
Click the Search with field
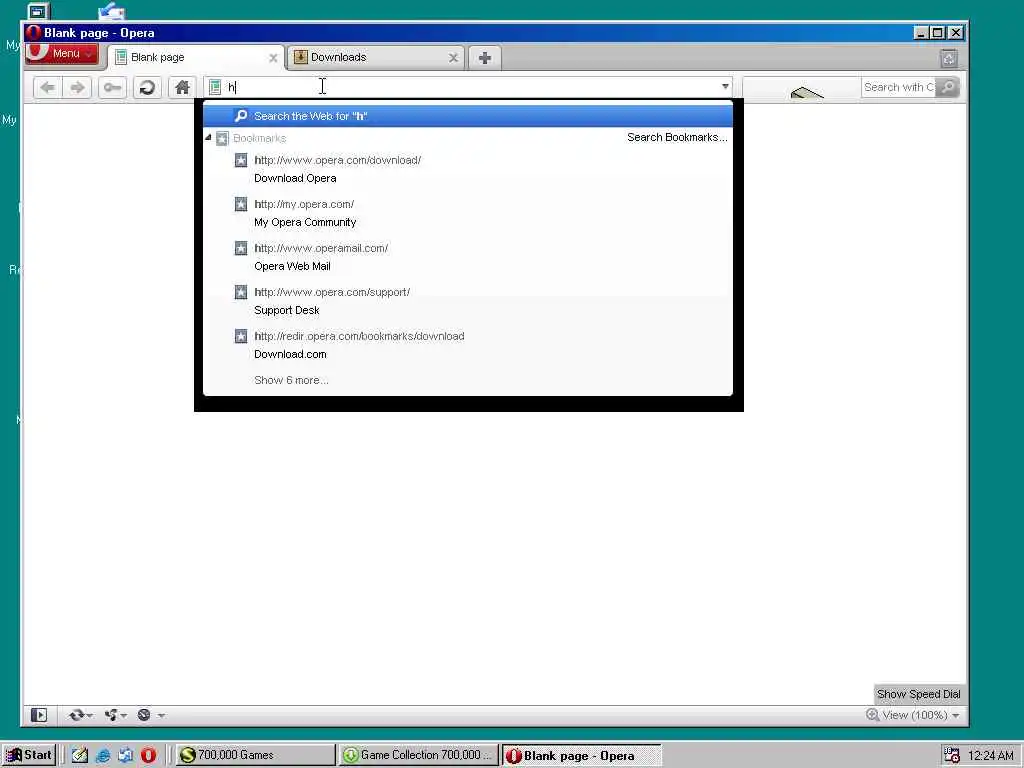click(899, 88)
